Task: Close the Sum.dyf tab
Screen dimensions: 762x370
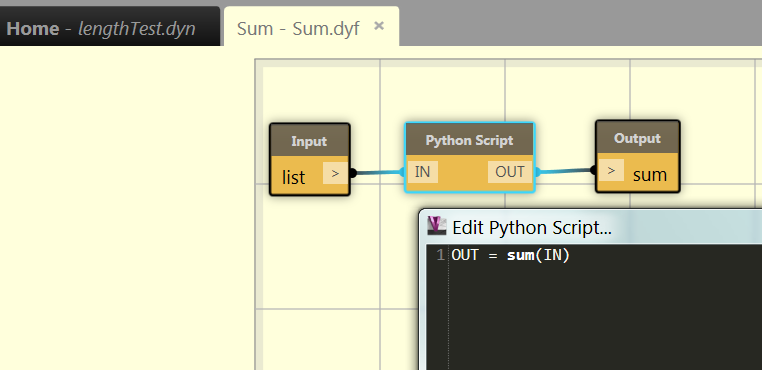Action: [379, 26]
